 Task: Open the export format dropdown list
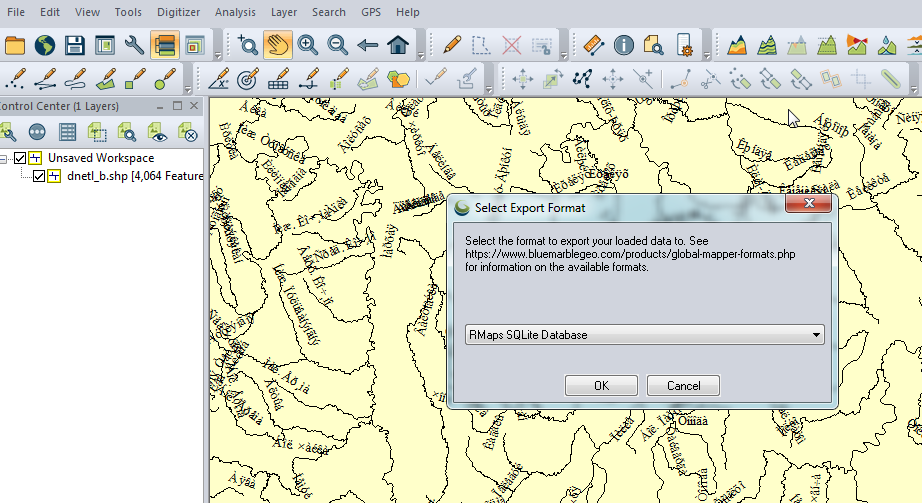click(816, 335)
